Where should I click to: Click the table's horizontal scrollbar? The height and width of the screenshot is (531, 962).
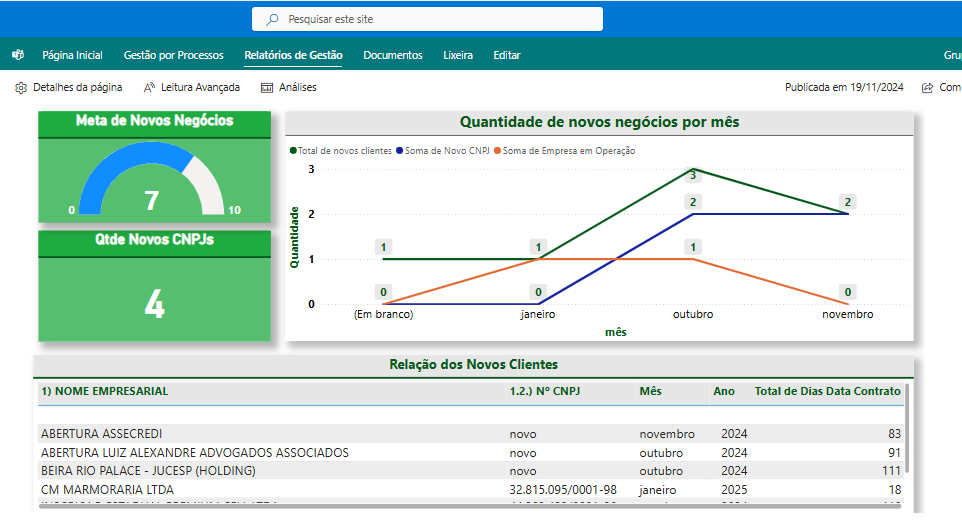[469, 506]
